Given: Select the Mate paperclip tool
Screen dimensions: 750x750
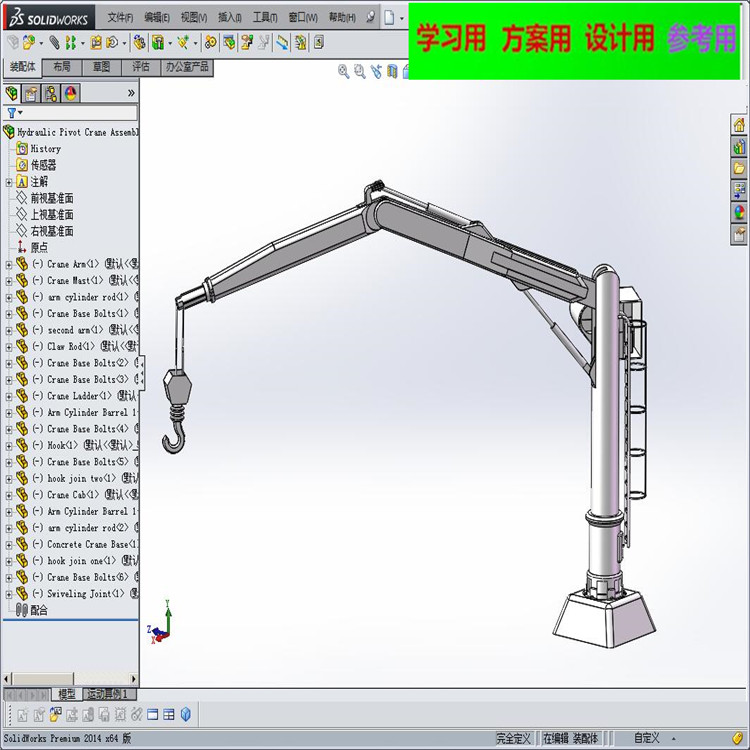Looking at the screenshot, I should [54, 43].
